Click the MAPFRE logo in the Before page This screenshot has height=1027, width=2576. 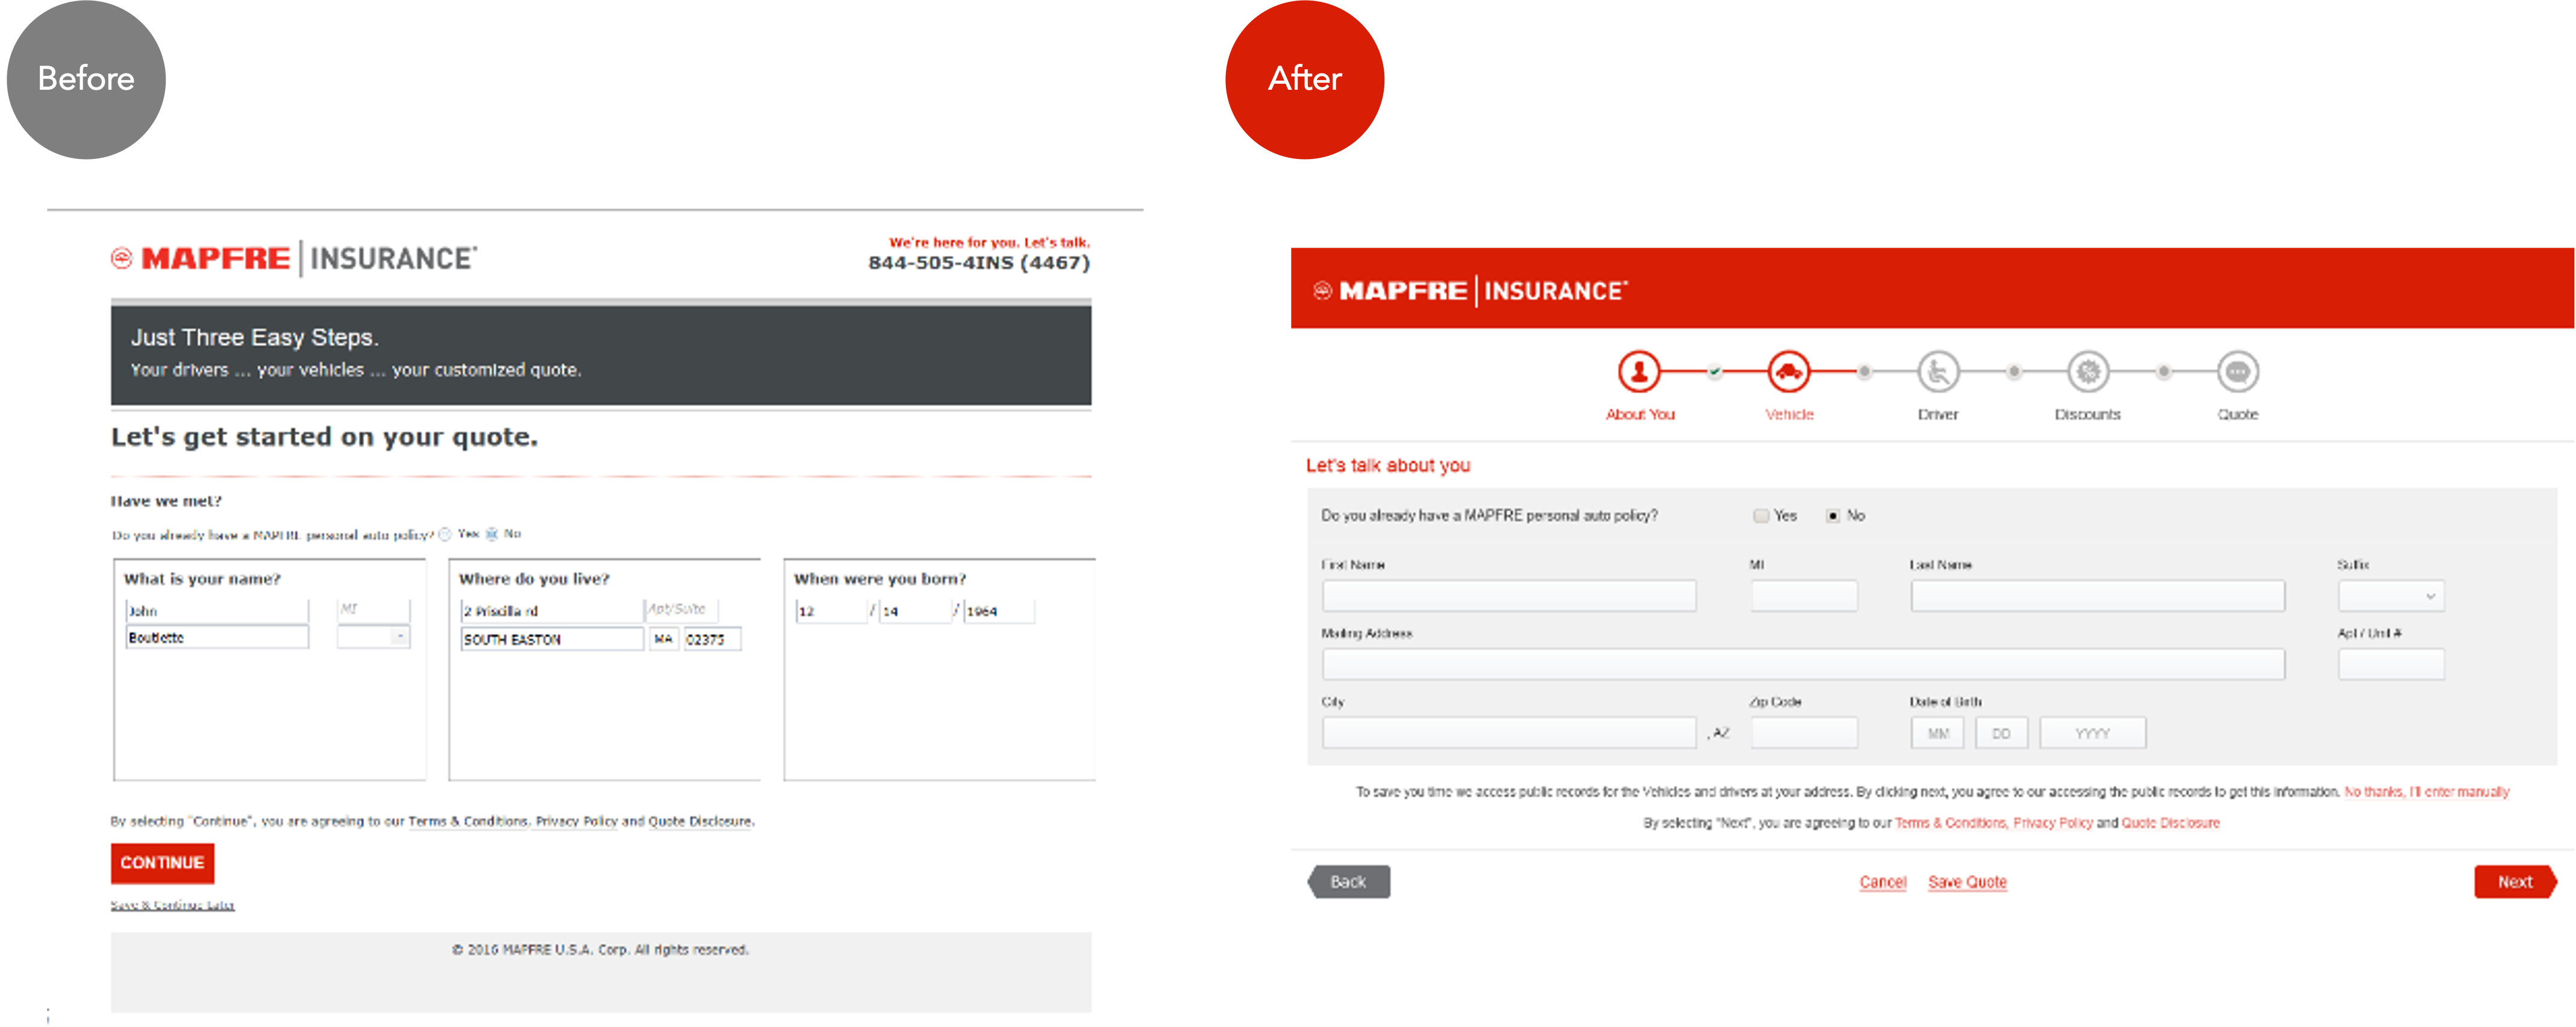(x=294, y=258)
